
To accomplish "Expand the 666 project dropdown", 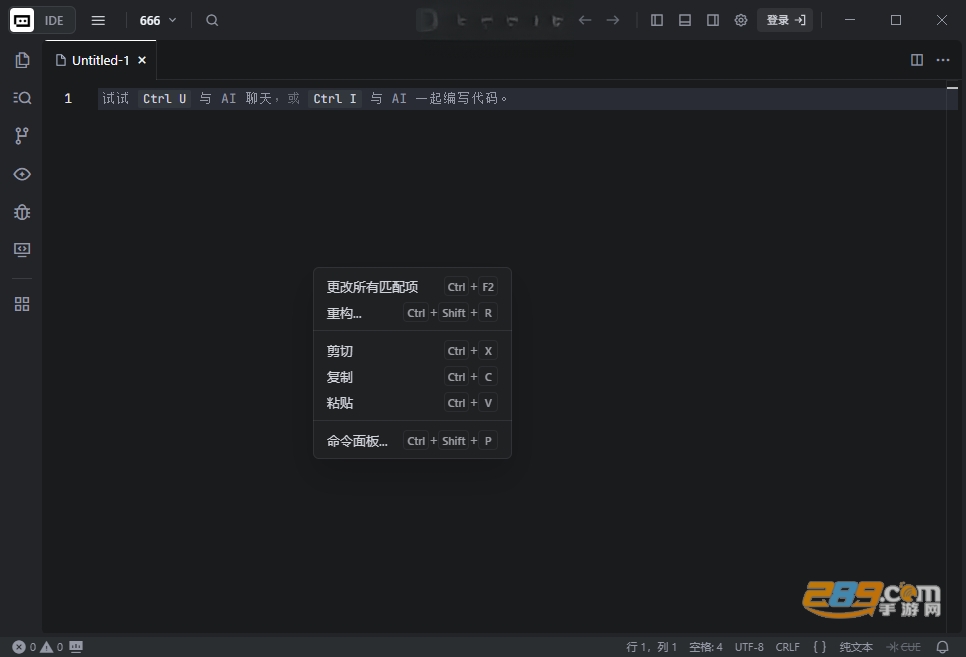I will 158,20.
